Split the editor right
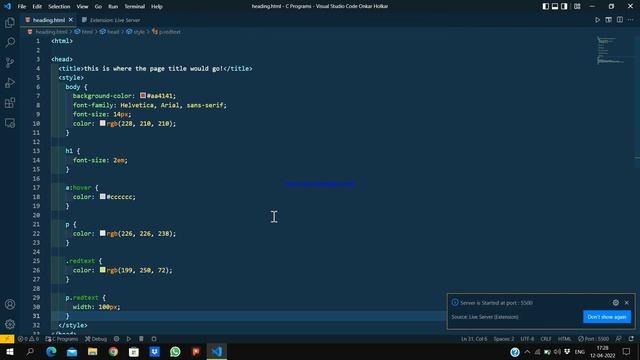This screenshot has height=360, width=640. click(620, 20)
